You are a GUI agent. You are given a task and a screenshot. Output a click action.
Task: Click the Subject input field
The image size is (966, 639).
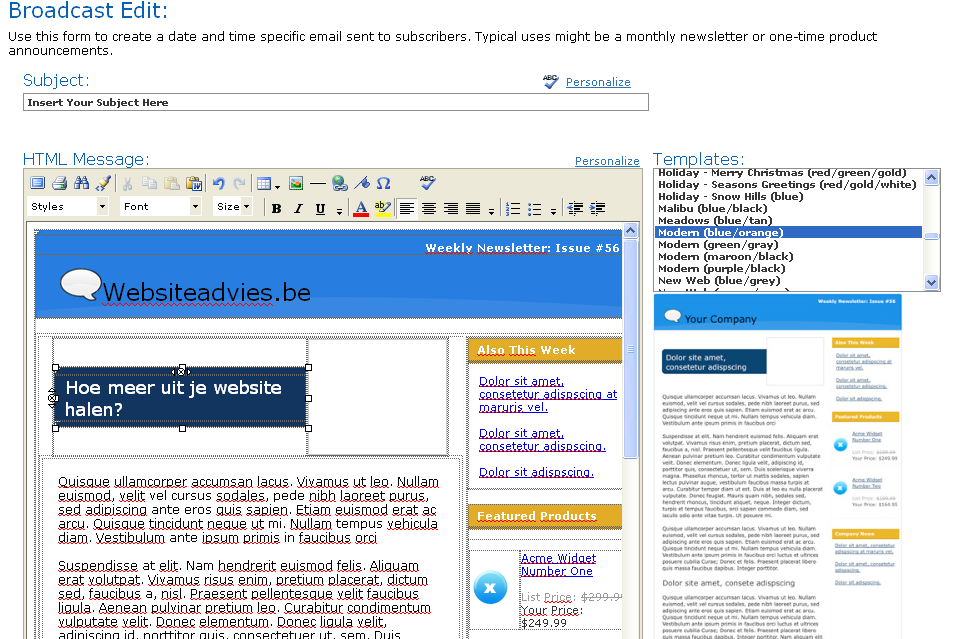click(x=336, y=102)
